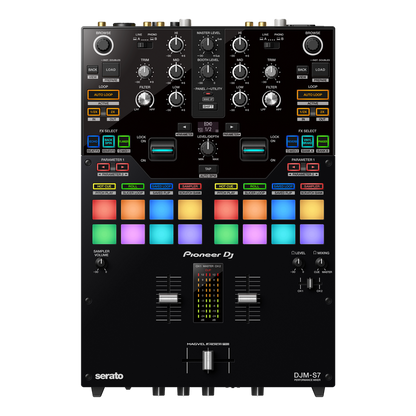Switch right deck pads to SAMPLER mode
The width and height of the screenshot is (416, 416).
coord(312,186)
